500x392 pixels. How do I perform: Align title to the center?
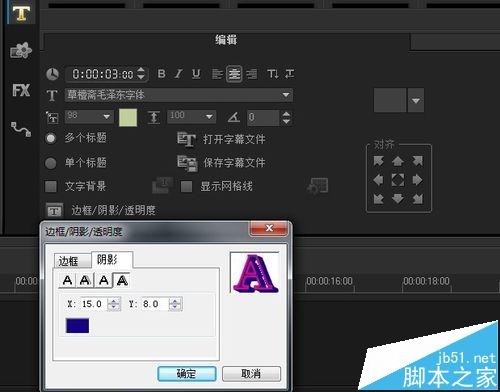(x=398, y=180)
